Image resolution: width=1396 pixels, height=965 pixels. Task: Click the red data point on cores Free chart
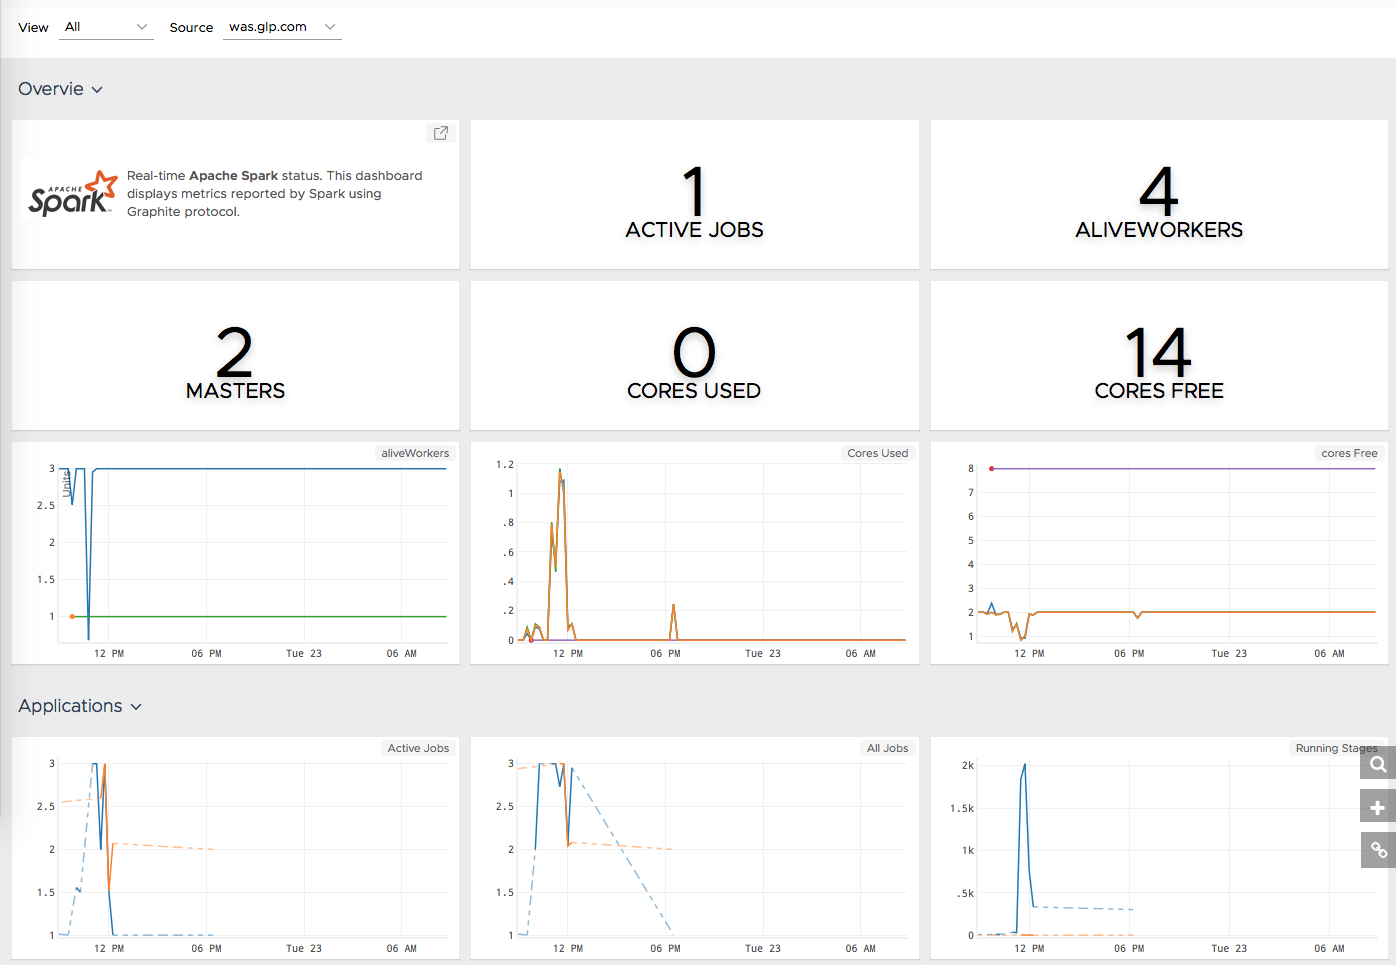(x=991, y=468)
